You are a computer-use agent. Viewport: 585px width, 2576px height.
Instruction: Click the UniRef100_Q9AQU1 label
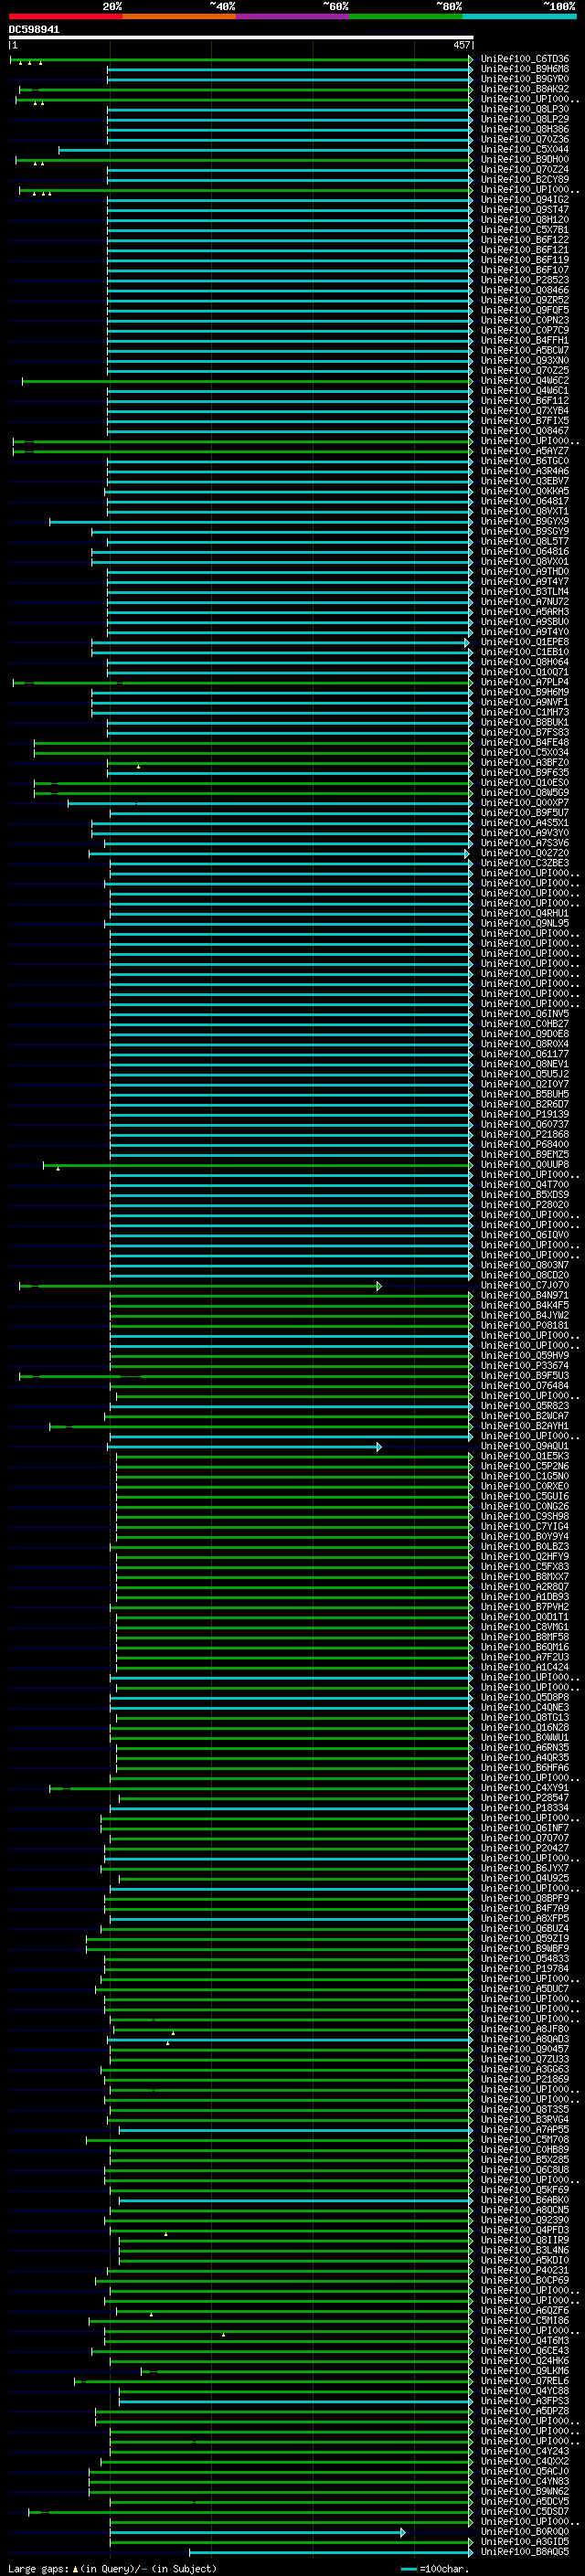pyautogui.click(x=524, y=1447)
